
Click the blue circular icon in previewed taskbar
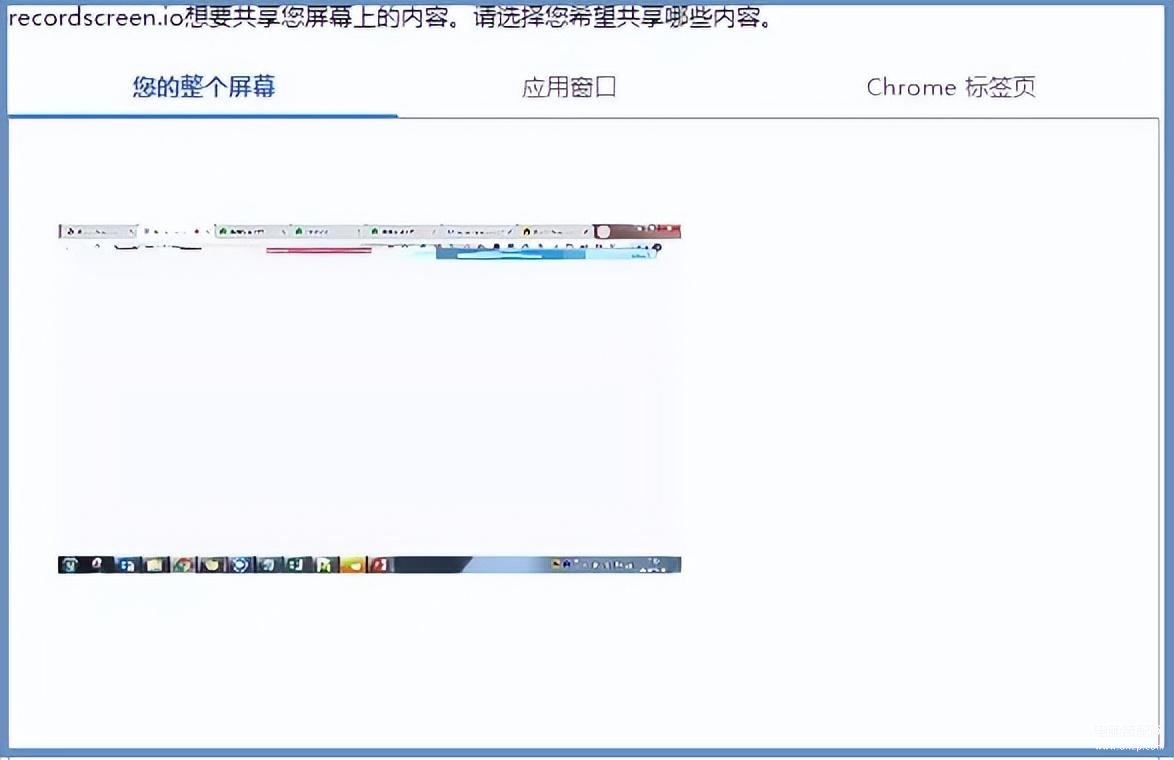pyautogui.click(x=240, y=565)
